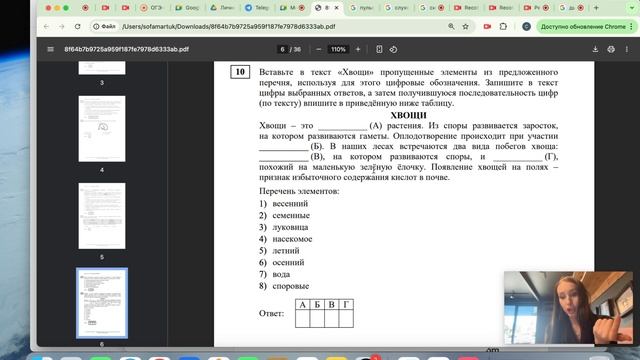Click list item 2) семенные
This screenshot has width=640, height=360.
[284, 215]
